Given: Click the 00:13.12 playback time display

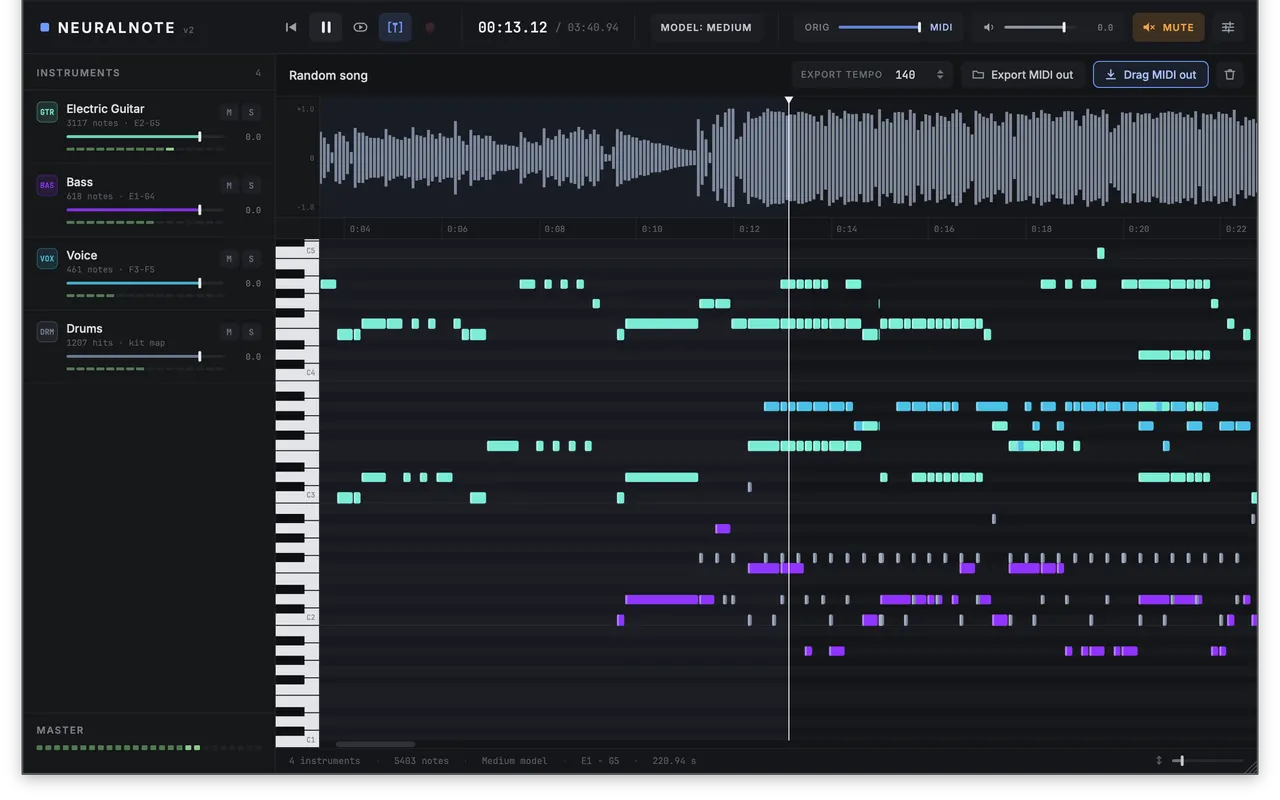Looking at the screenshot, I should pos(512,27).
